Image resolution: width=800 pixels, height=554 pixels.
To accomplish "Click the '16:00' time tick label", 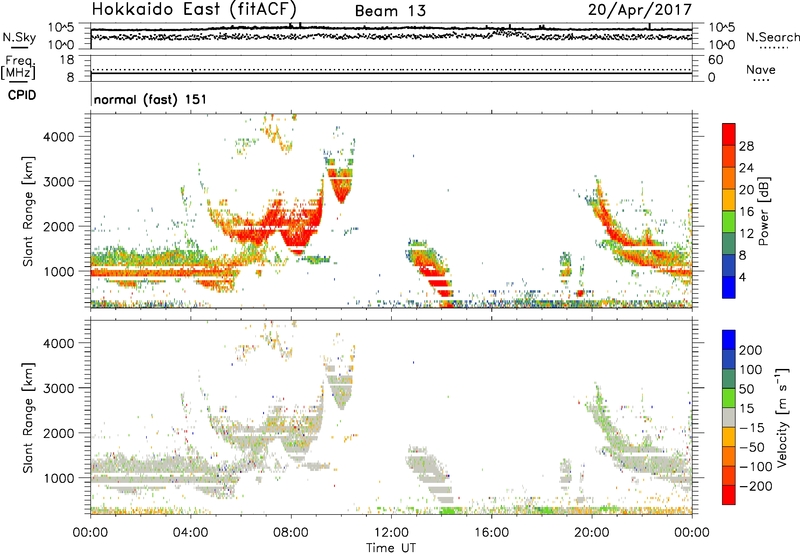I will coord(491,533).
